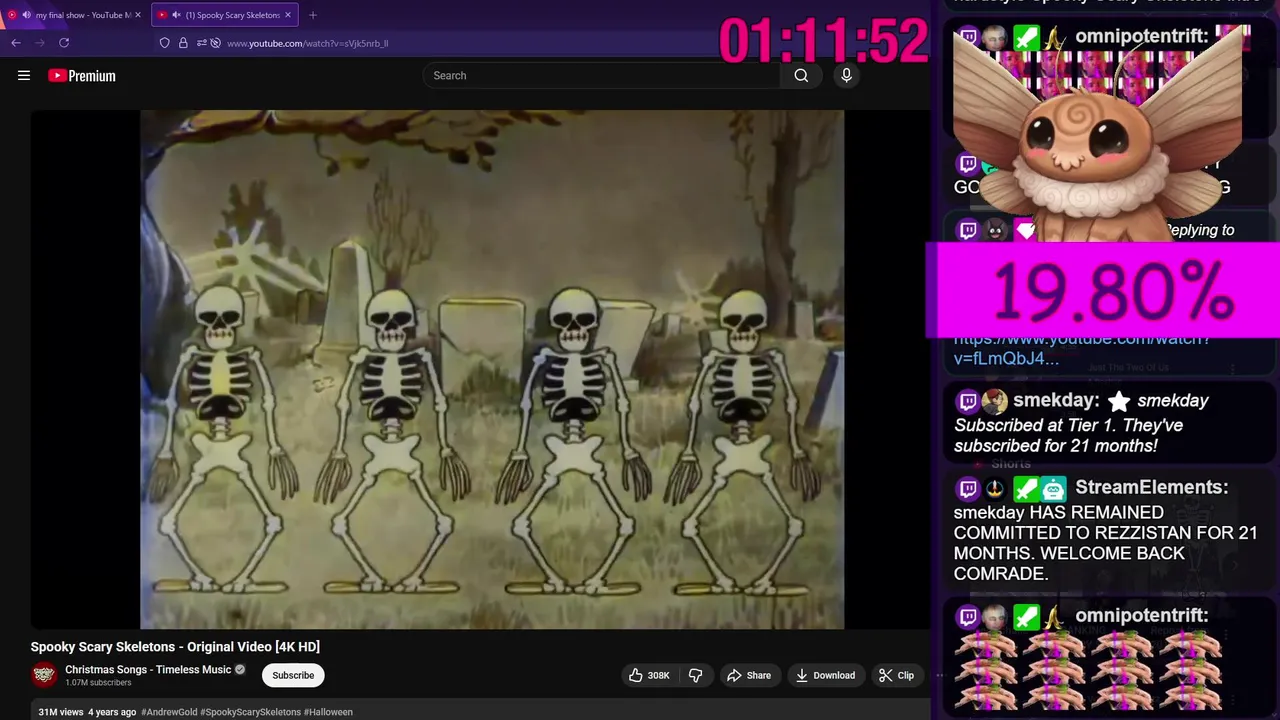Click '31M views' in description
The height and width of the screenshot is (720, 1280).
(x=61, y=712)
